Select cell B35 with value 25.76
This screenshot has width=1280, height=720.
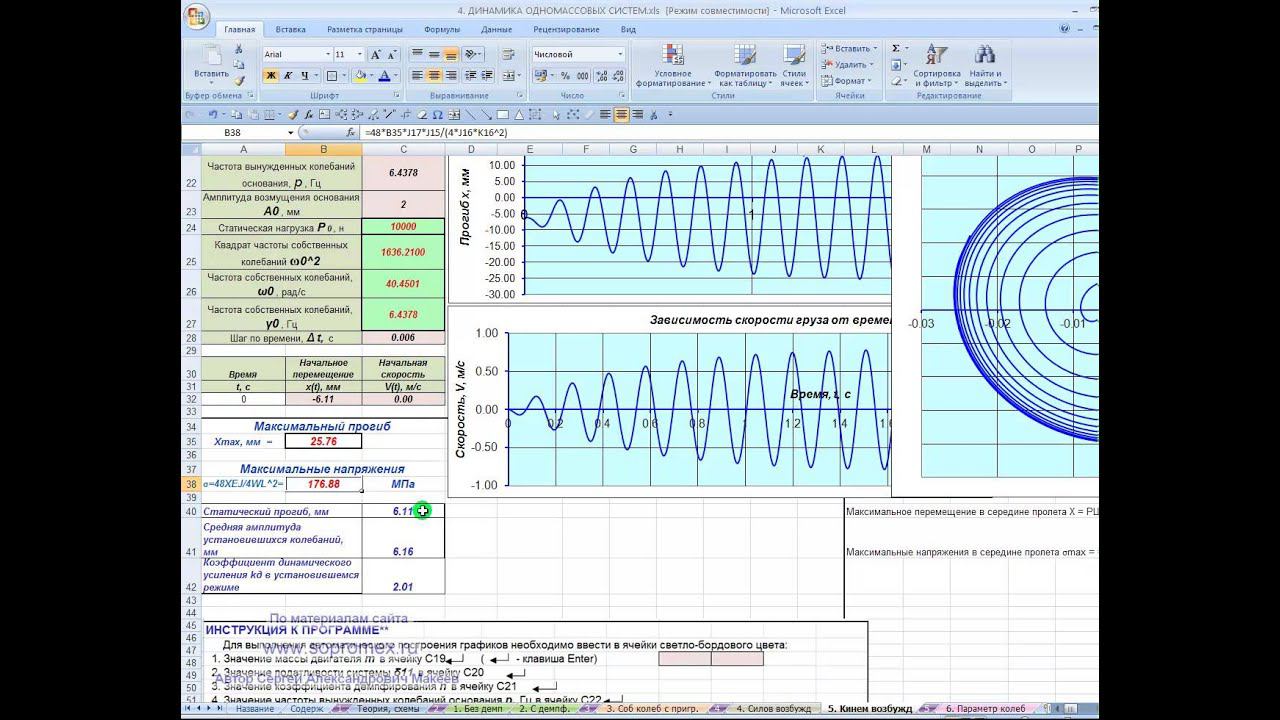pos(323,441)
